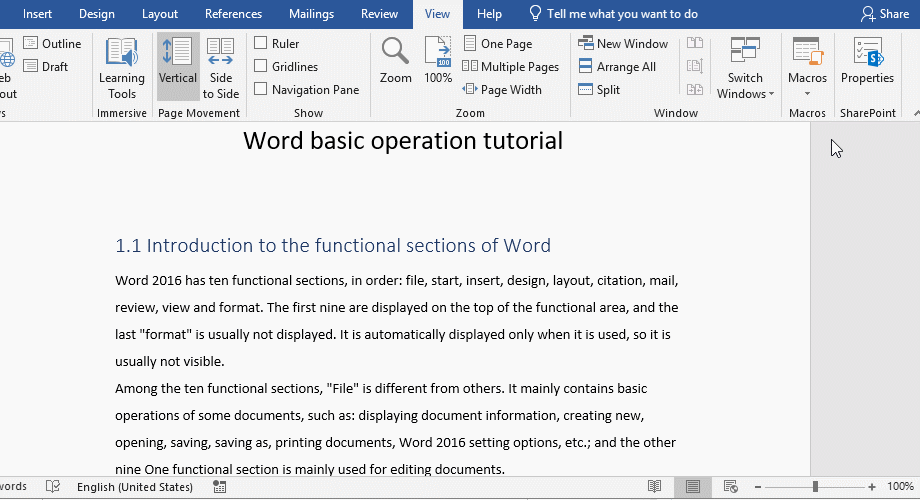Click zoom out minus button
The height and width of the screenshot is (500, 920).
point(757,487)
